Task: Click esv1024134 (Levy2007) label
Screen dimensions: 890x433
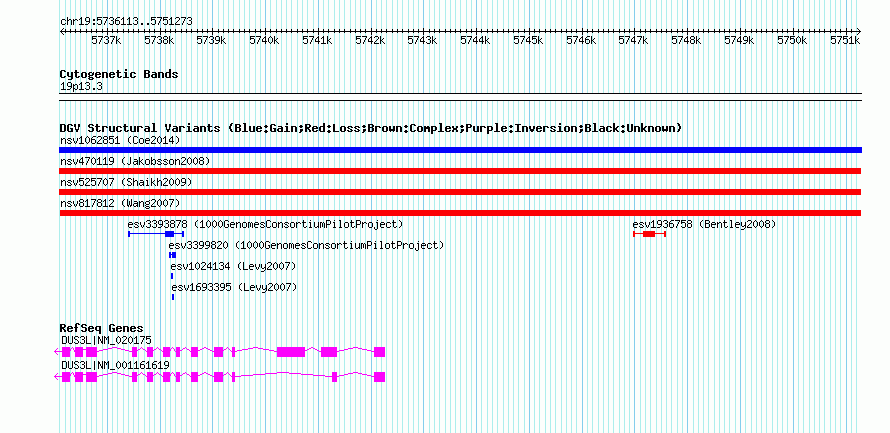Action: pyautogui.click(x=233, y=267)
